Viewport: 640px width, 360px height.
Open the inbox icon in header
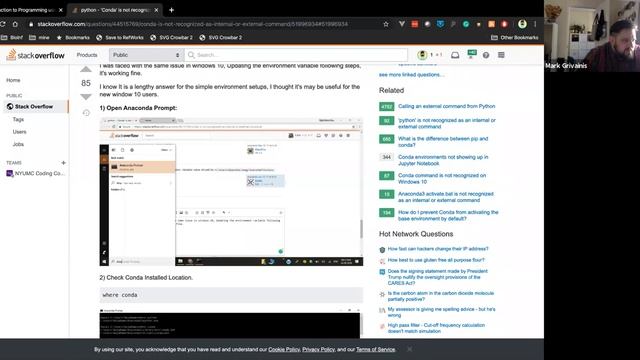tap(455, 55)
